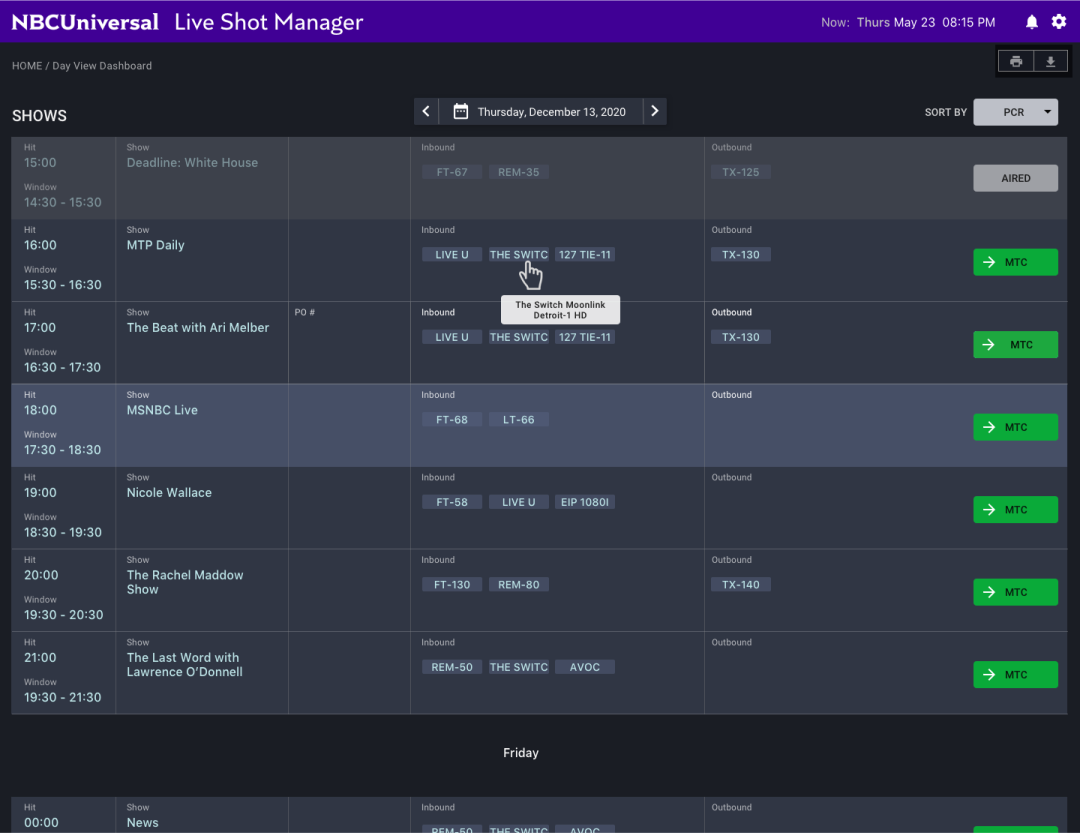Open the Sort By PCR dropdown
The width and height of the screenshot is (1080, 834).
coord(1015,112)
